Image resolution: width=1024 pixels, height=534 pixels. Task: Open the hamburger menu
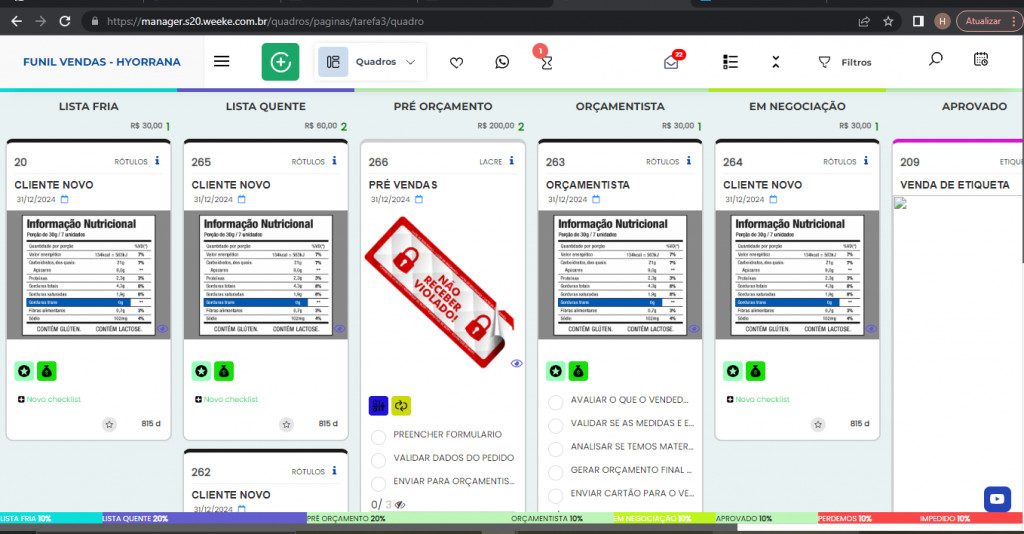coord(222,62)
